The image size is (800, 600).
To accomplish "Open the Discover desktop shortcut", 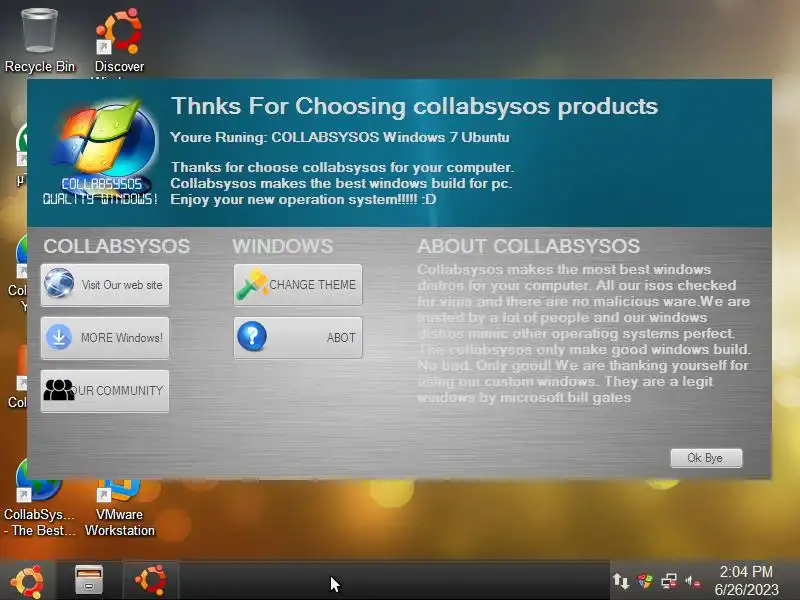I will (119, 41).
